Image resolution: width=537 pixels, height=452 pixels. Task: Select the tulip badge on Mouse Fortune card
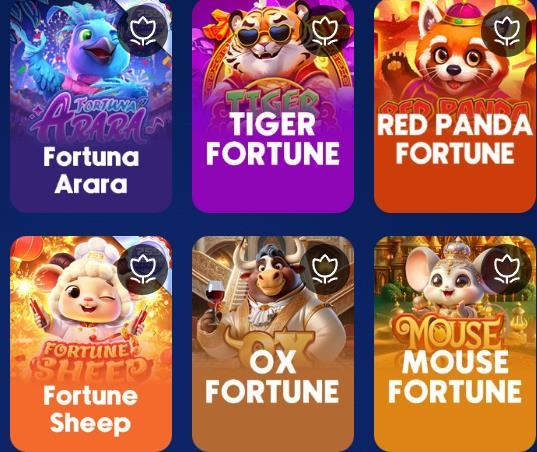(x=507, y=270)
